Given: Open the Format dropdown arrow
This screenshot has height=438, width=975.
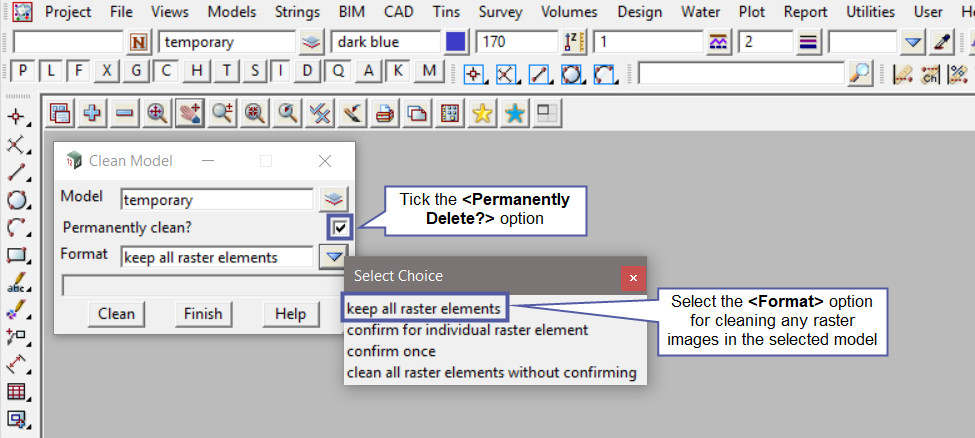Looking at the screenshot, I should point(333,257).
